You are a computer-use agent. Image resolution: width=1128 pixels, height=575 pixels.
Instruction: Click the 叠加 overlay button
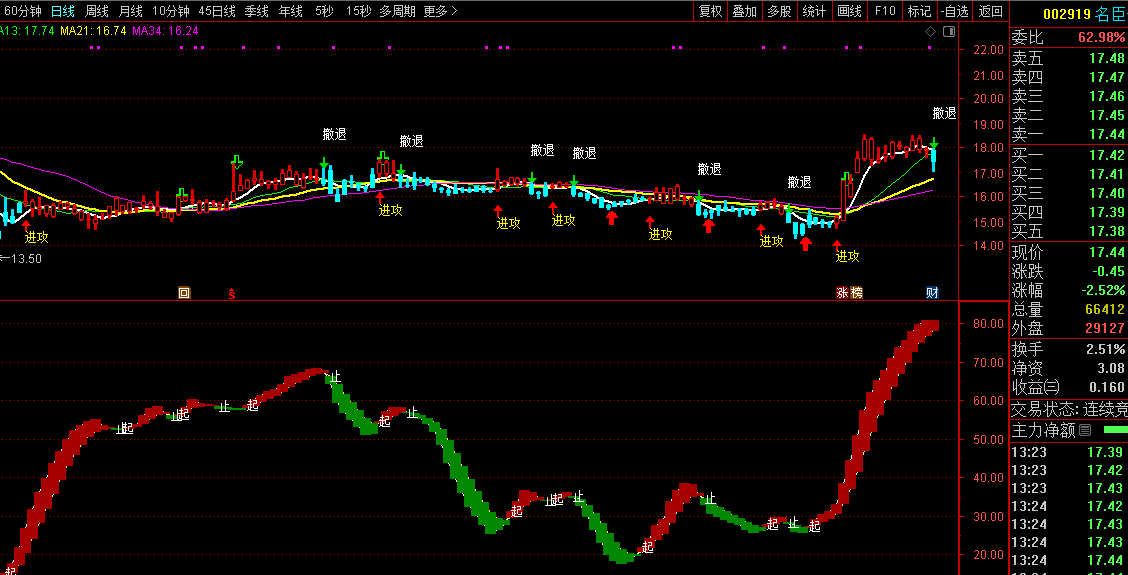click(x=745, y=11)
